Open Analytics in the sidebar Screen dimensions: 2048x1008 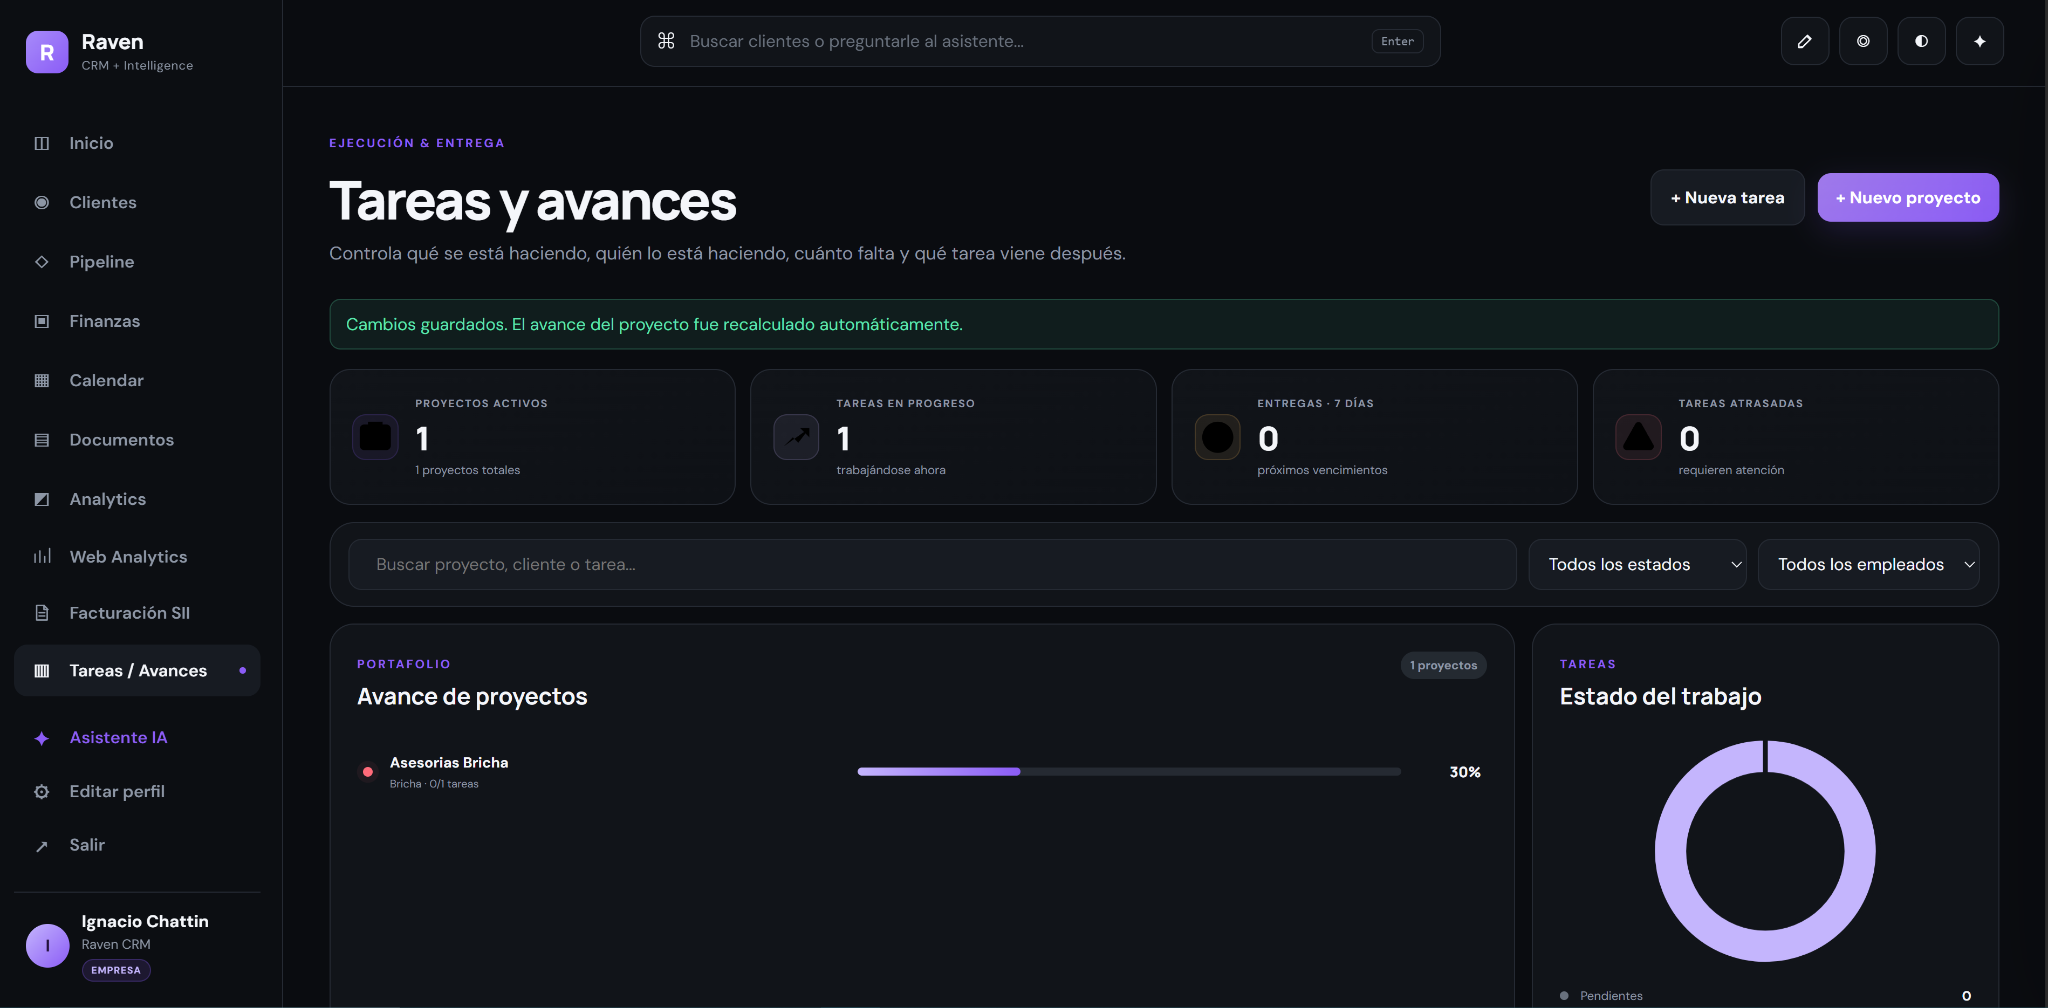click(137, 499)
